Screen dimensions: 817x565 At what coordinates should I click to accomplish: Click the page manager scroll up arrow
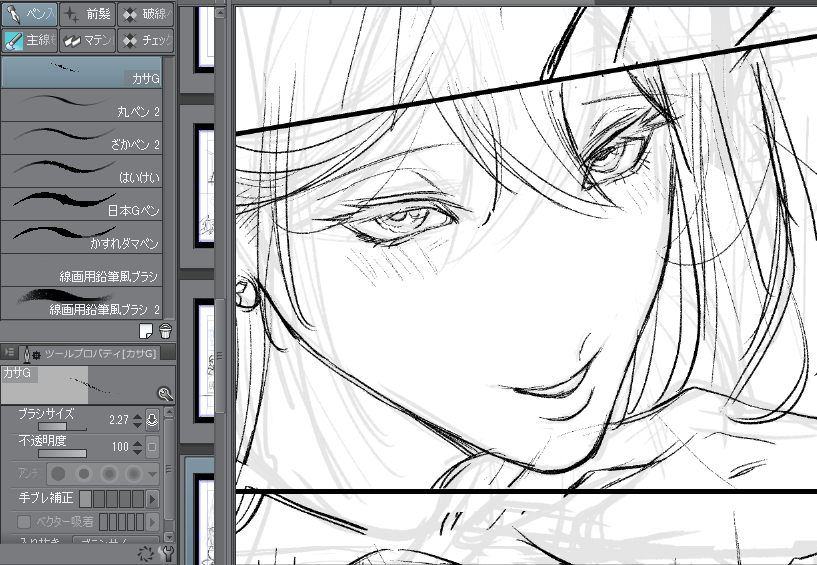coord(220,13)
